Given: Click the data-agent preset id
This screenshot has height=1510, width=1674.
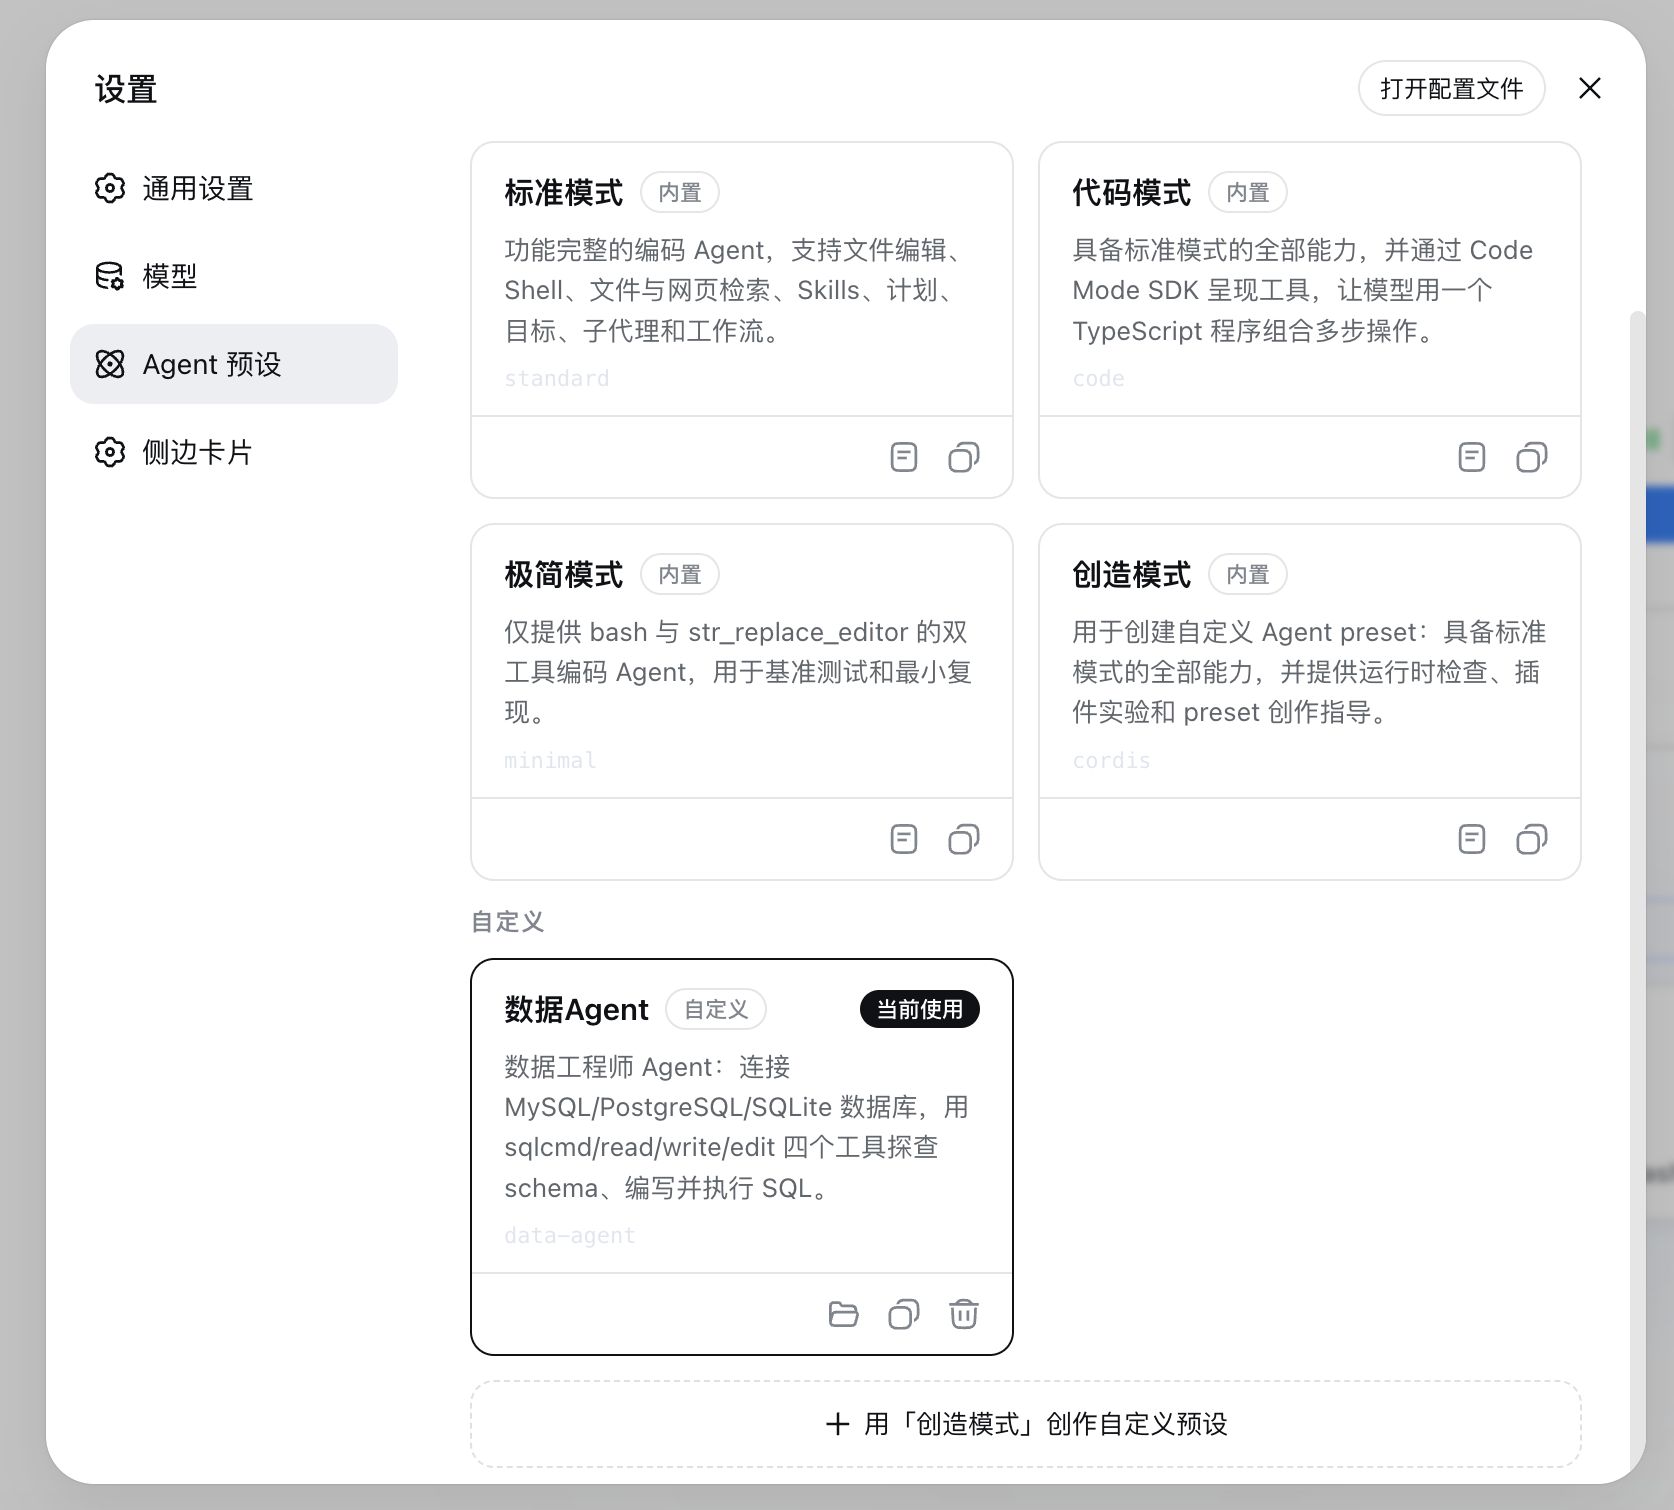Looking at the screenshot, I should tap(570, 1235).
